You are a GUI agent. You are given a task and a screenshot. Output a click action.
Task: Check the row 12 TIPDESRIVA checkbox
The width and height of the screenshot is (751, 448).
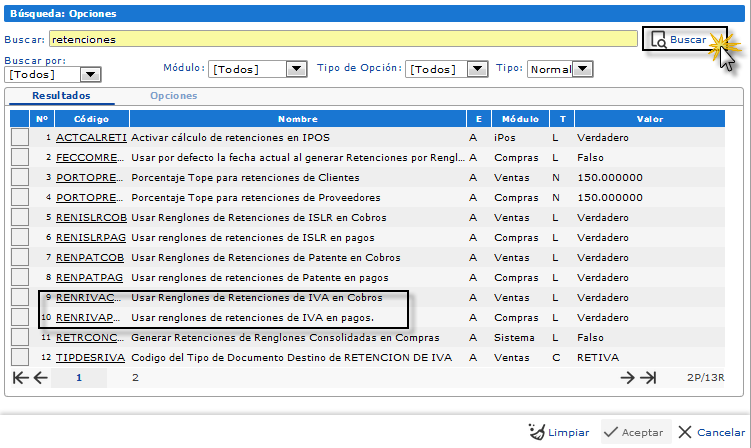click(x=20, y=357)
